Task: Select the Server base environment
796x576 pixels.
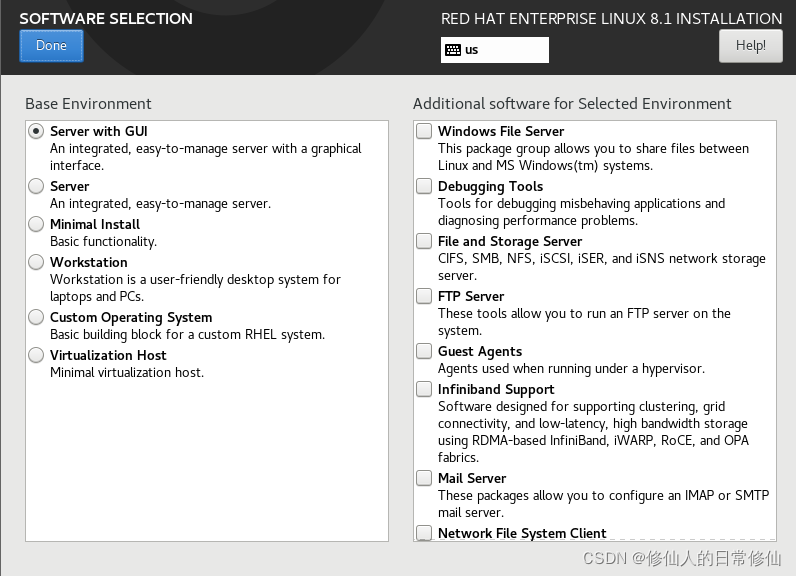Action: click(x=36, y=186)
